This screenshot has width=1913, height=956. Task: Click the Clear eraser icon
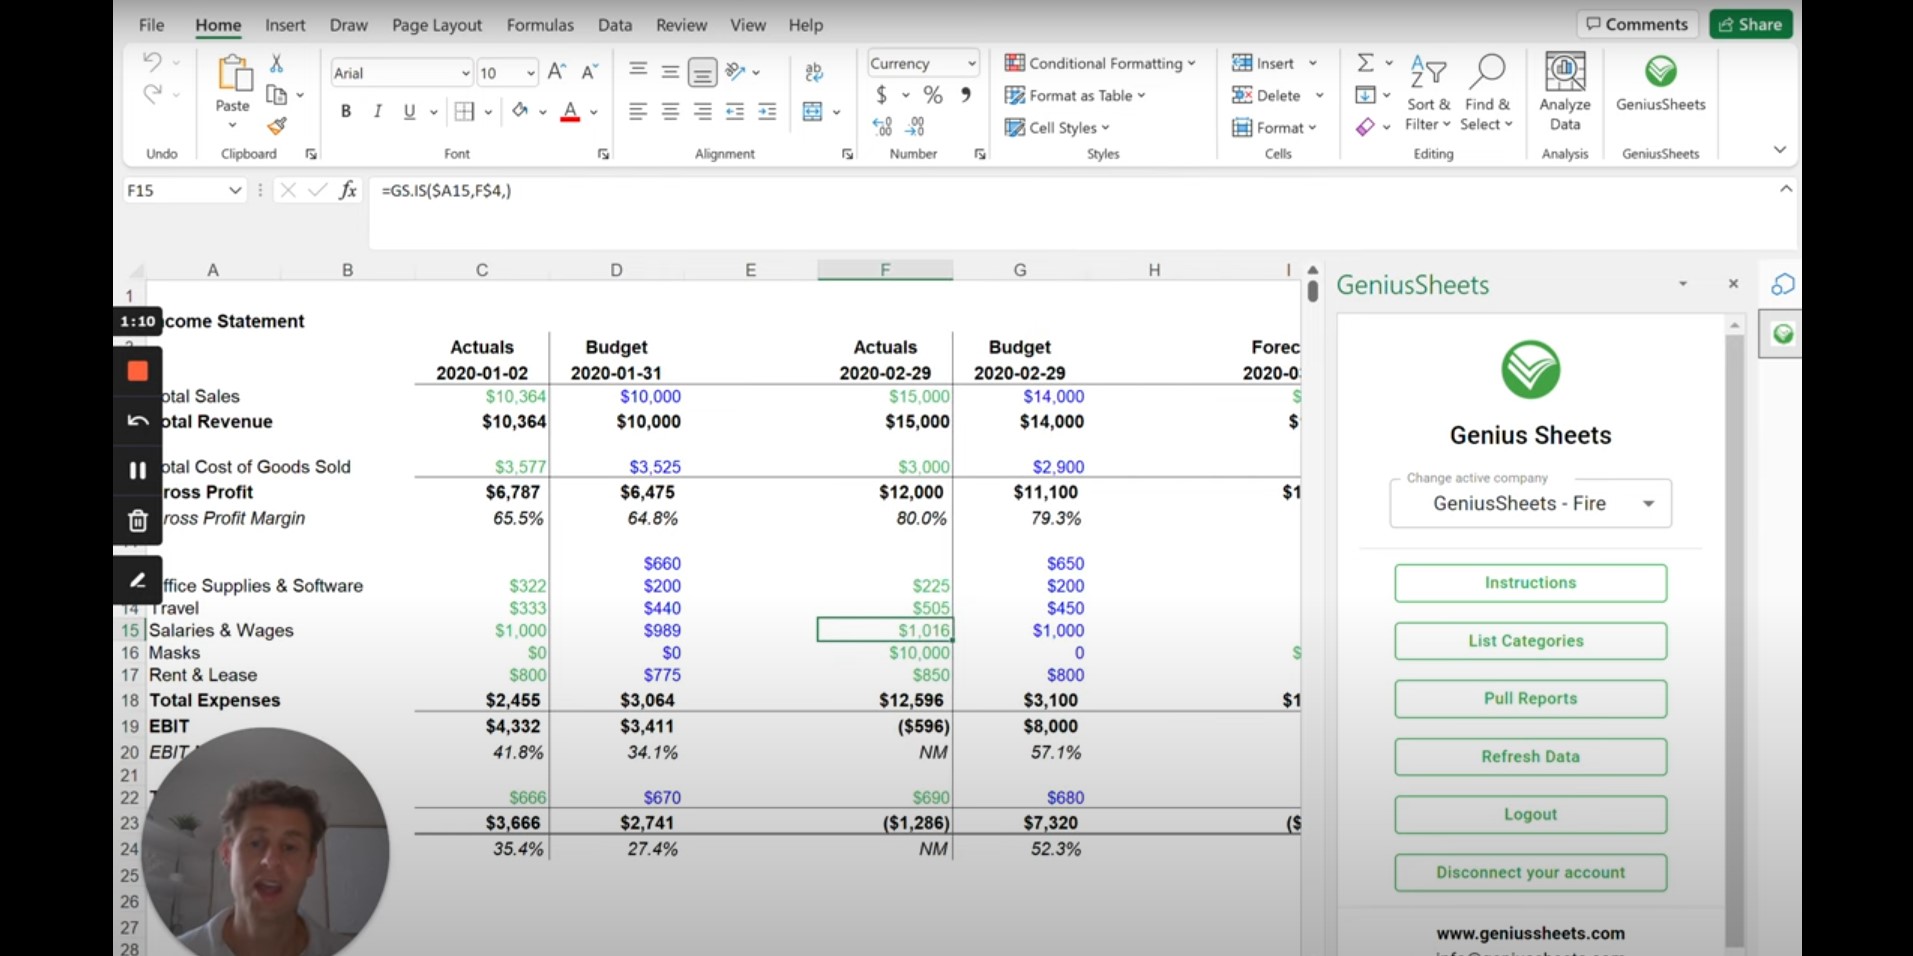coord(1365,127)
